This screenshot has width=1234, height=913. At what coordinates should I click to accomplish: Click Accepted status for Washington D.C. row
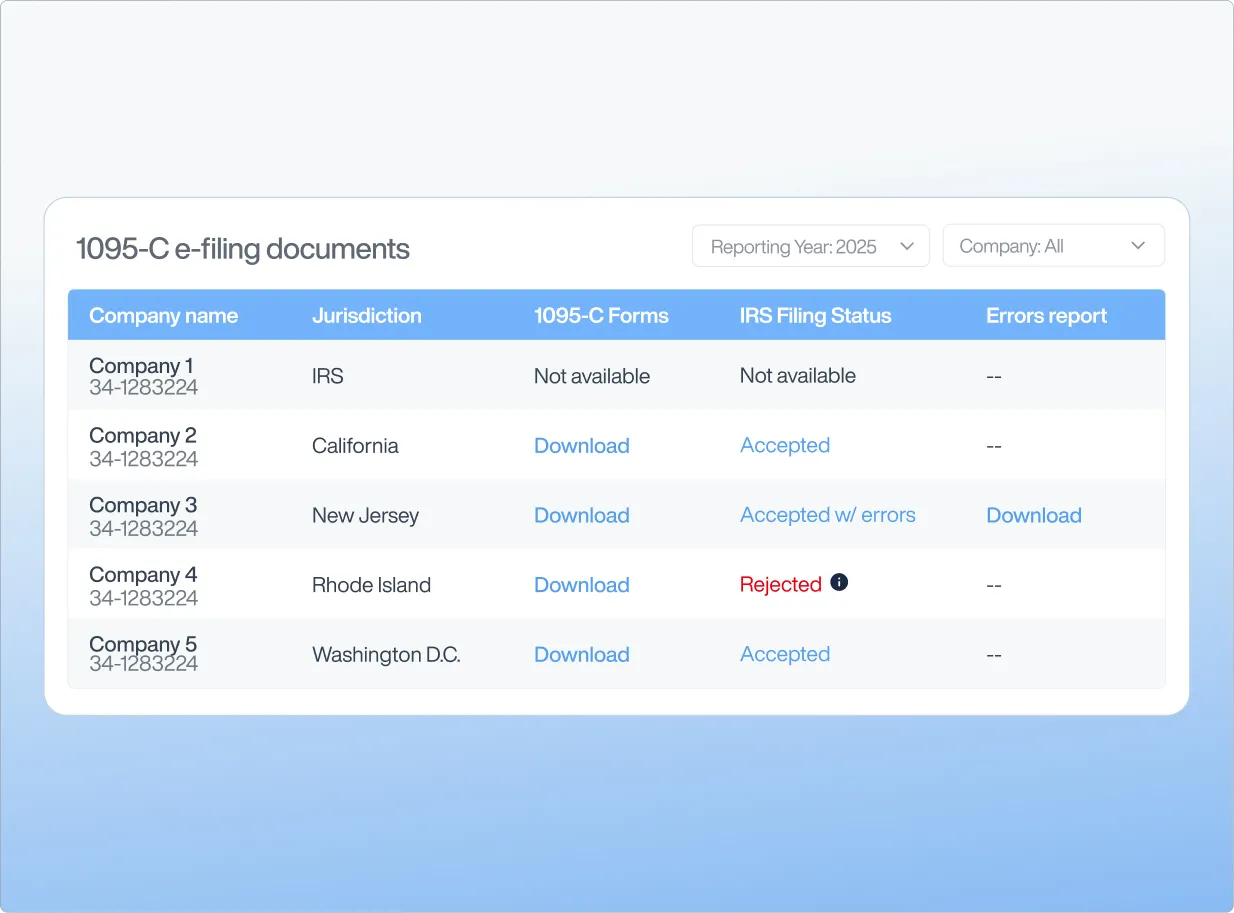point(785,655)
